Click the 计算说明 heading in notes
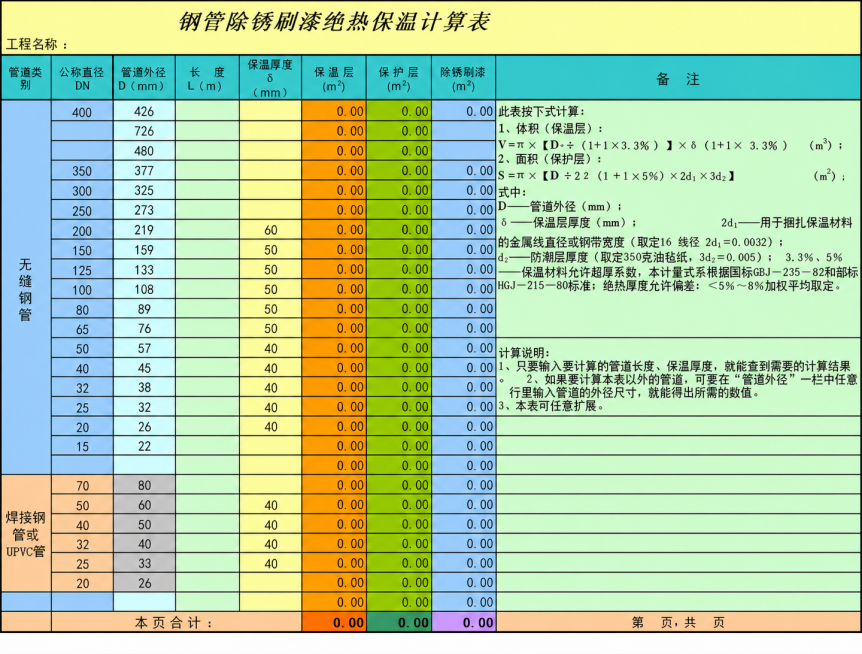Viewport: 862px width, 654px height. [524, 352]
